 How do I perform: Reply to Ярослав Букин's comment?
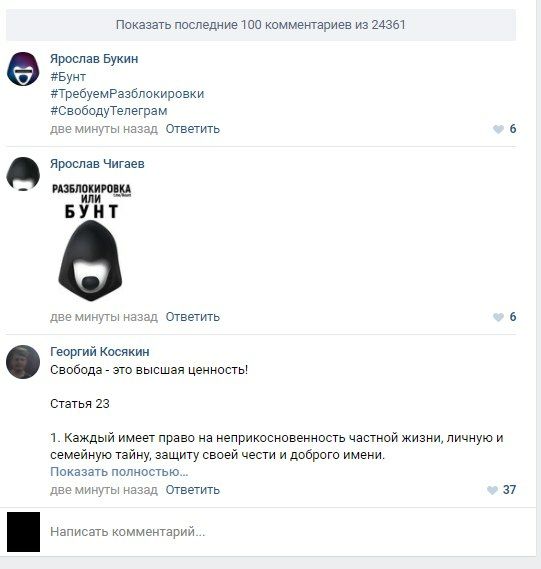coord(193,129)
